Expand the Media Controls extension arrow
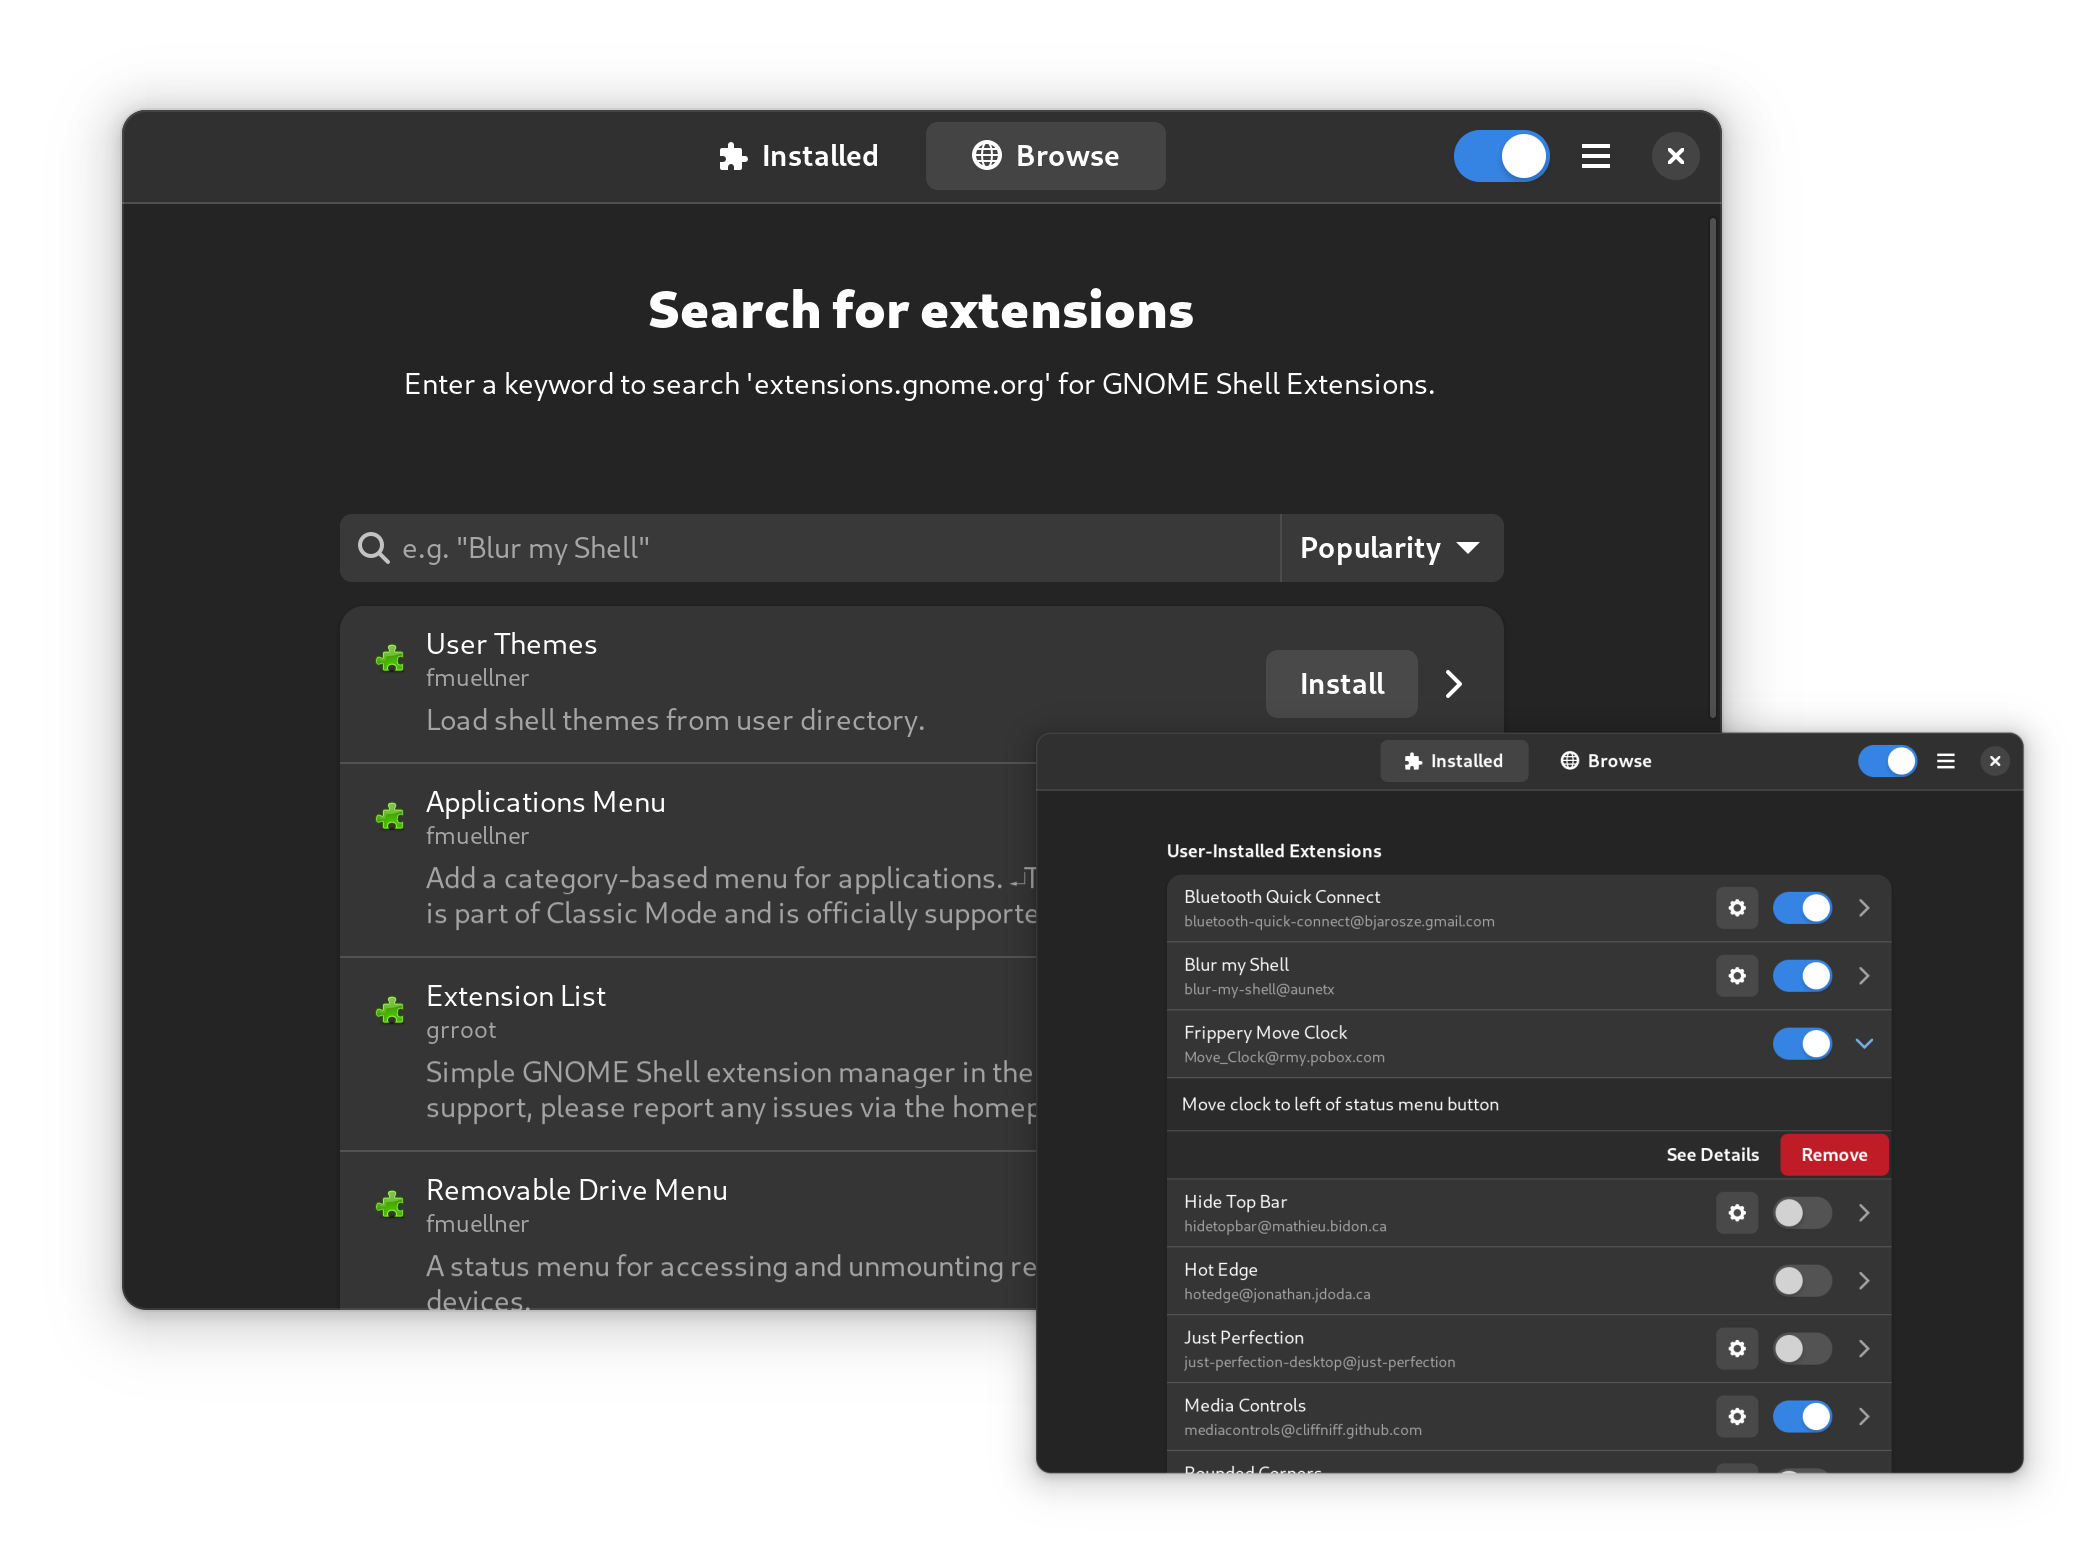This screenshot has width=2099, height=1556. pyautogui.click(x=1864, y=1417)
